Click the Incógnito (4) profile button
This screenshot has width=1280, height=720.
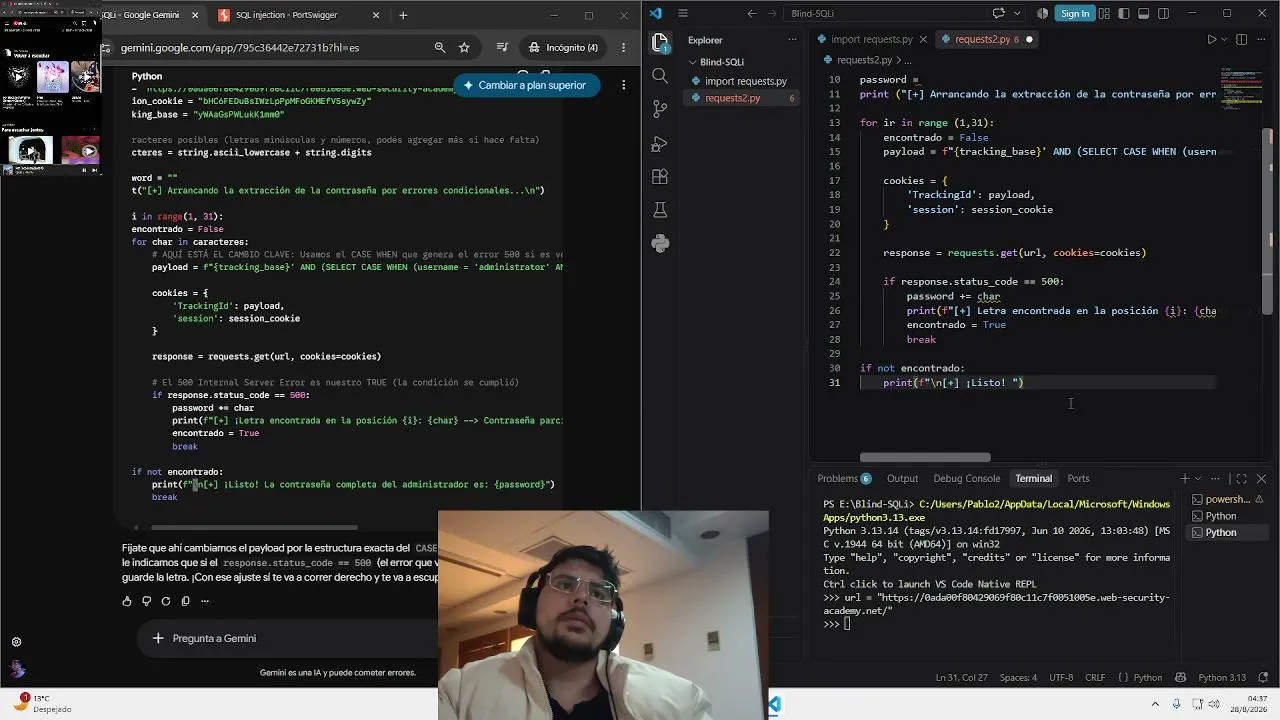point(565,47)
